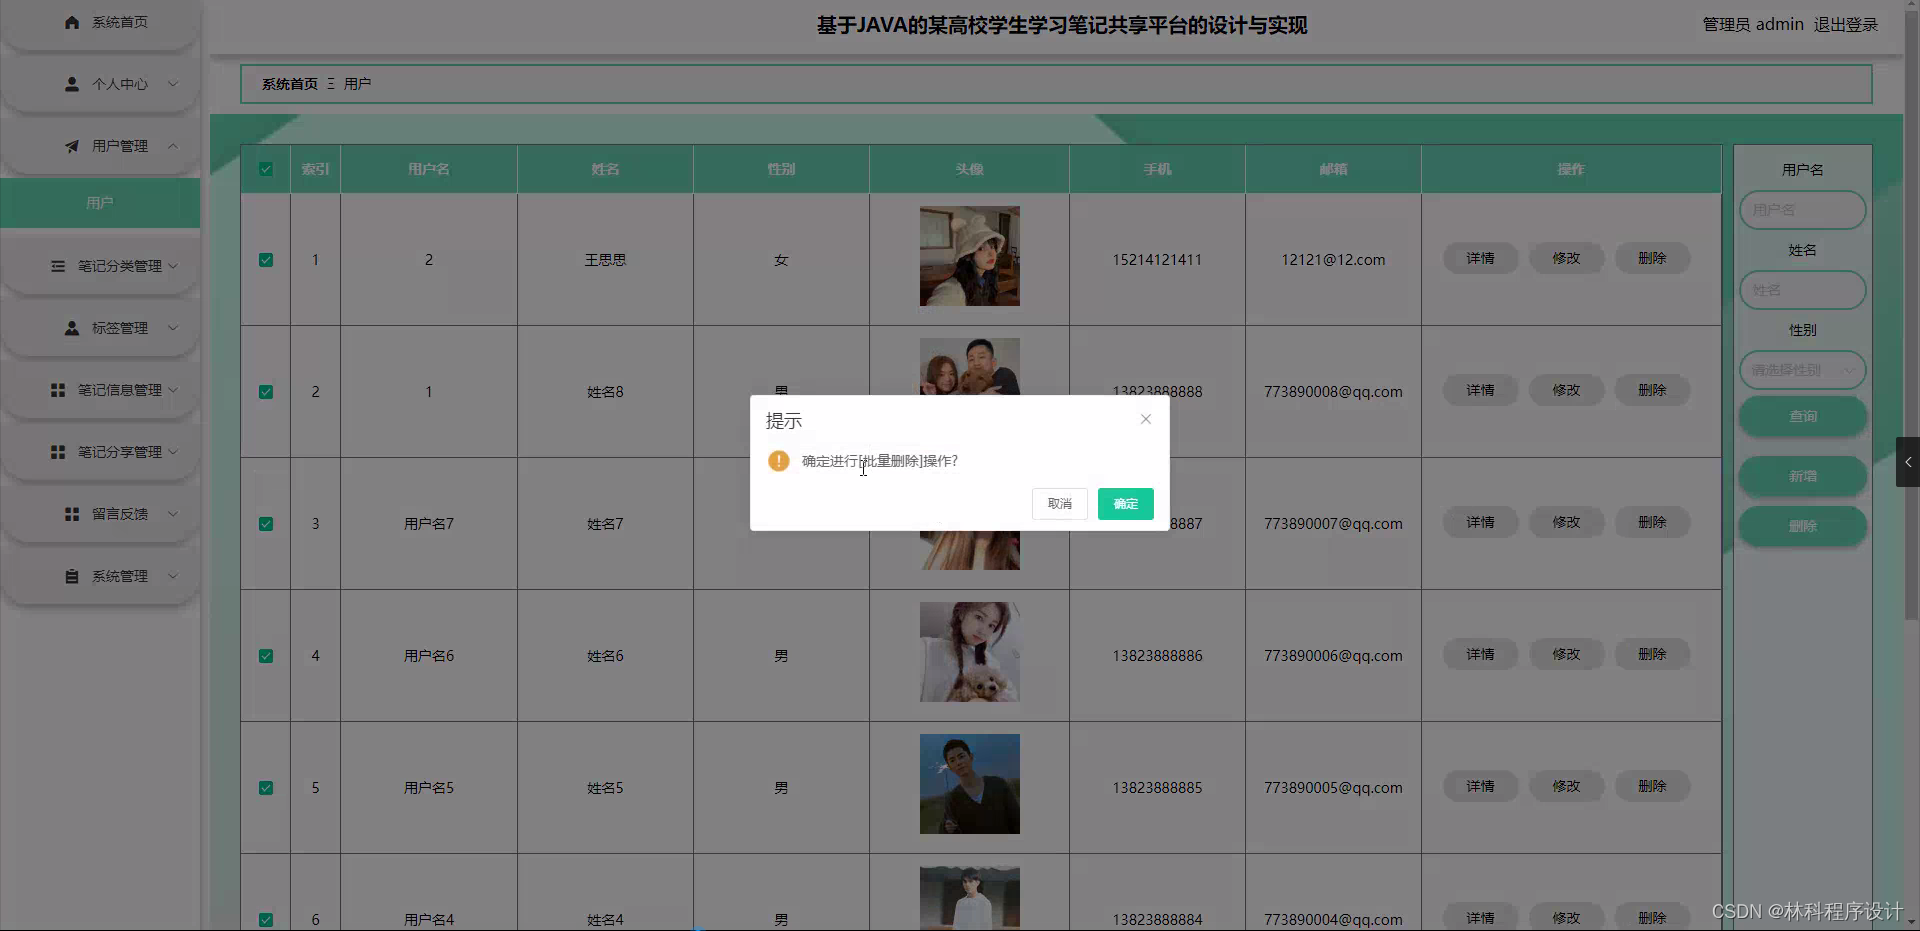Confirm batch delete by clicking 确定

click(1125, 504)
